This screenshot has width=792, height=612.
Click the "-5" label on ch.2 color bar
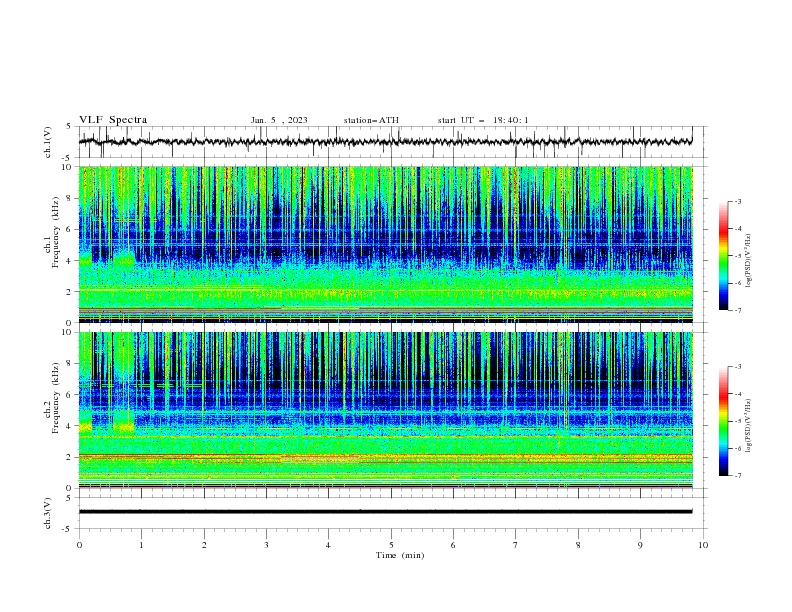coord(738,421)
